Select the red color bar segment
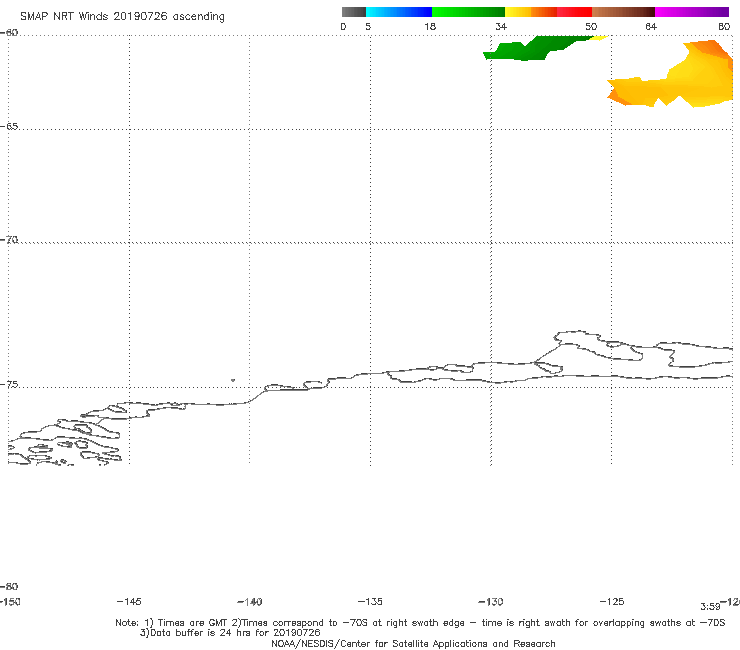The height and width of the screenshot is (650, 740). click(574, 12)
